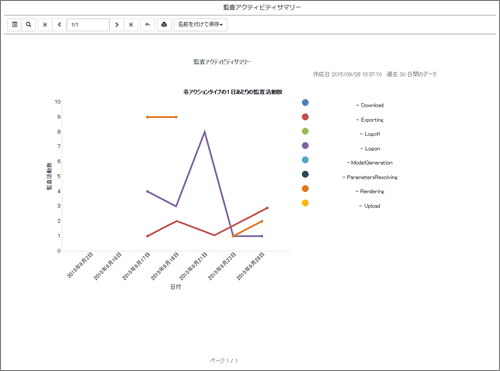Click the Upload legend label
This screenshot has width=500, height=371.
[370, 206]
